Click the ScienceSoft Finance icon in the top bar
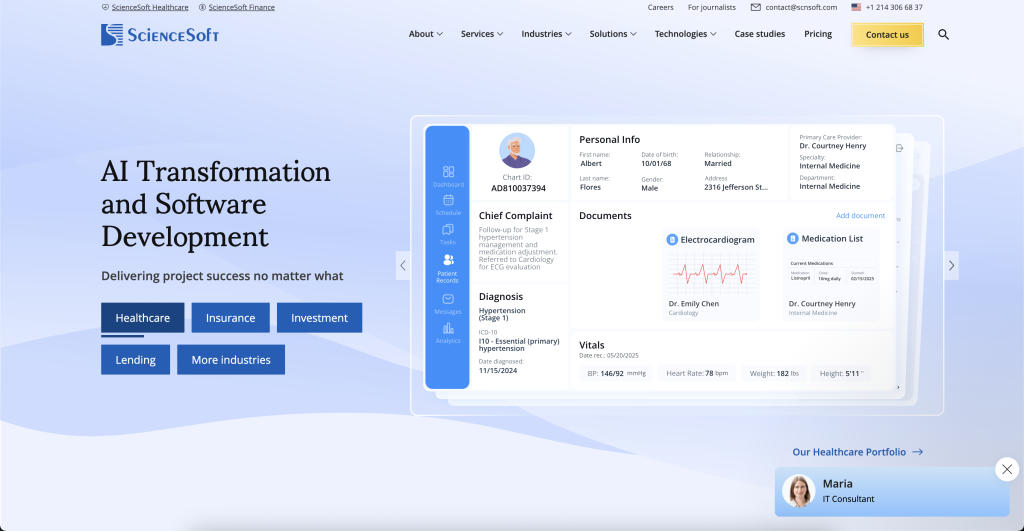The height and width of the screenshot is (531, 1024). click(202, 7)
